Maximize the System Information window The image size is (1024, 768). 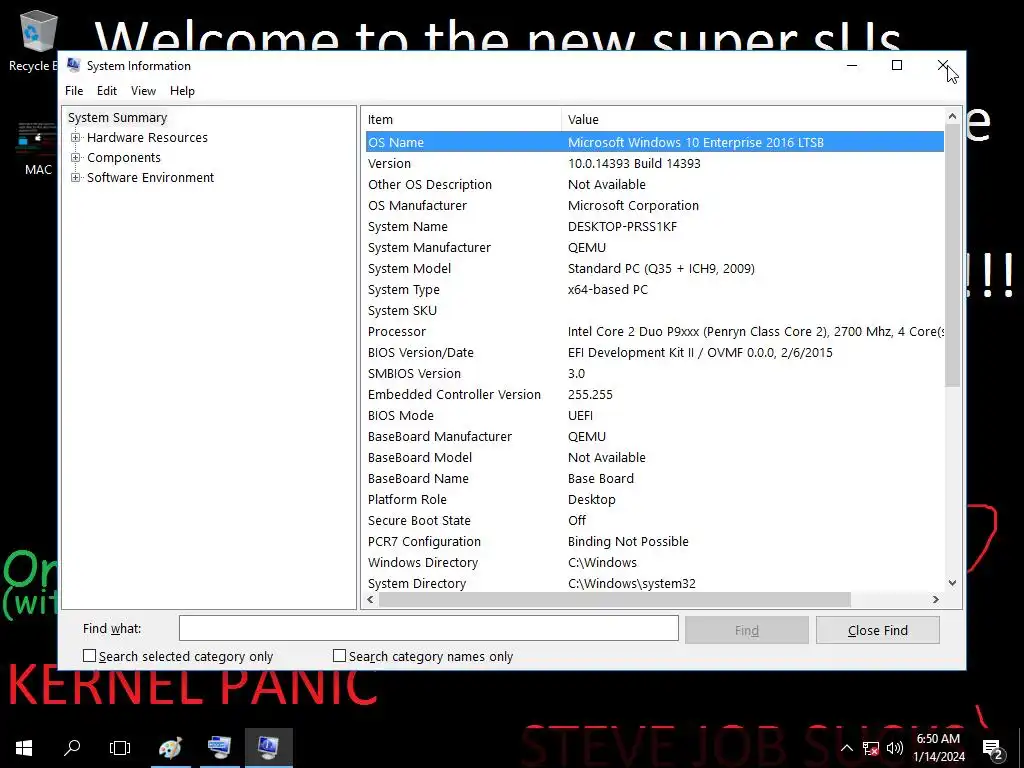[897, 65]
